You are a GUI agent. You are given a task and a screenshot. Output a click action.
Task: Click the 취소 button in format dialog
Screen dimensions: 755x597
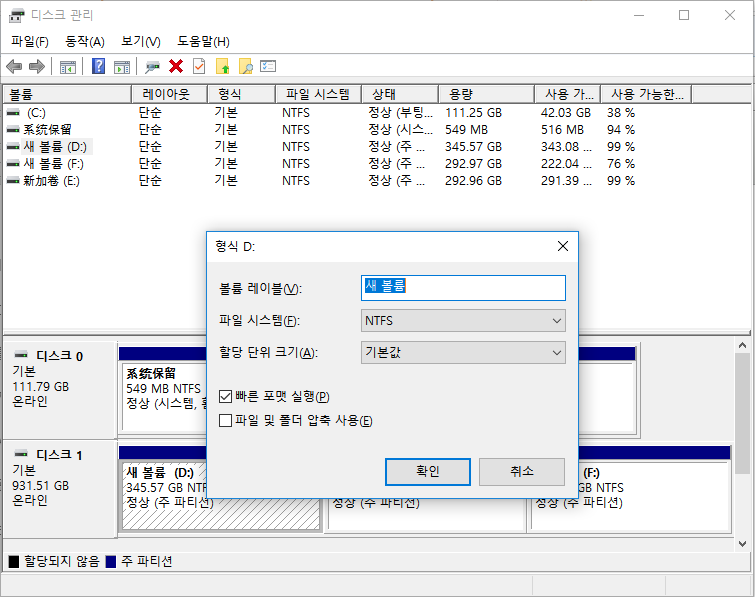click(x=522, y=471)
